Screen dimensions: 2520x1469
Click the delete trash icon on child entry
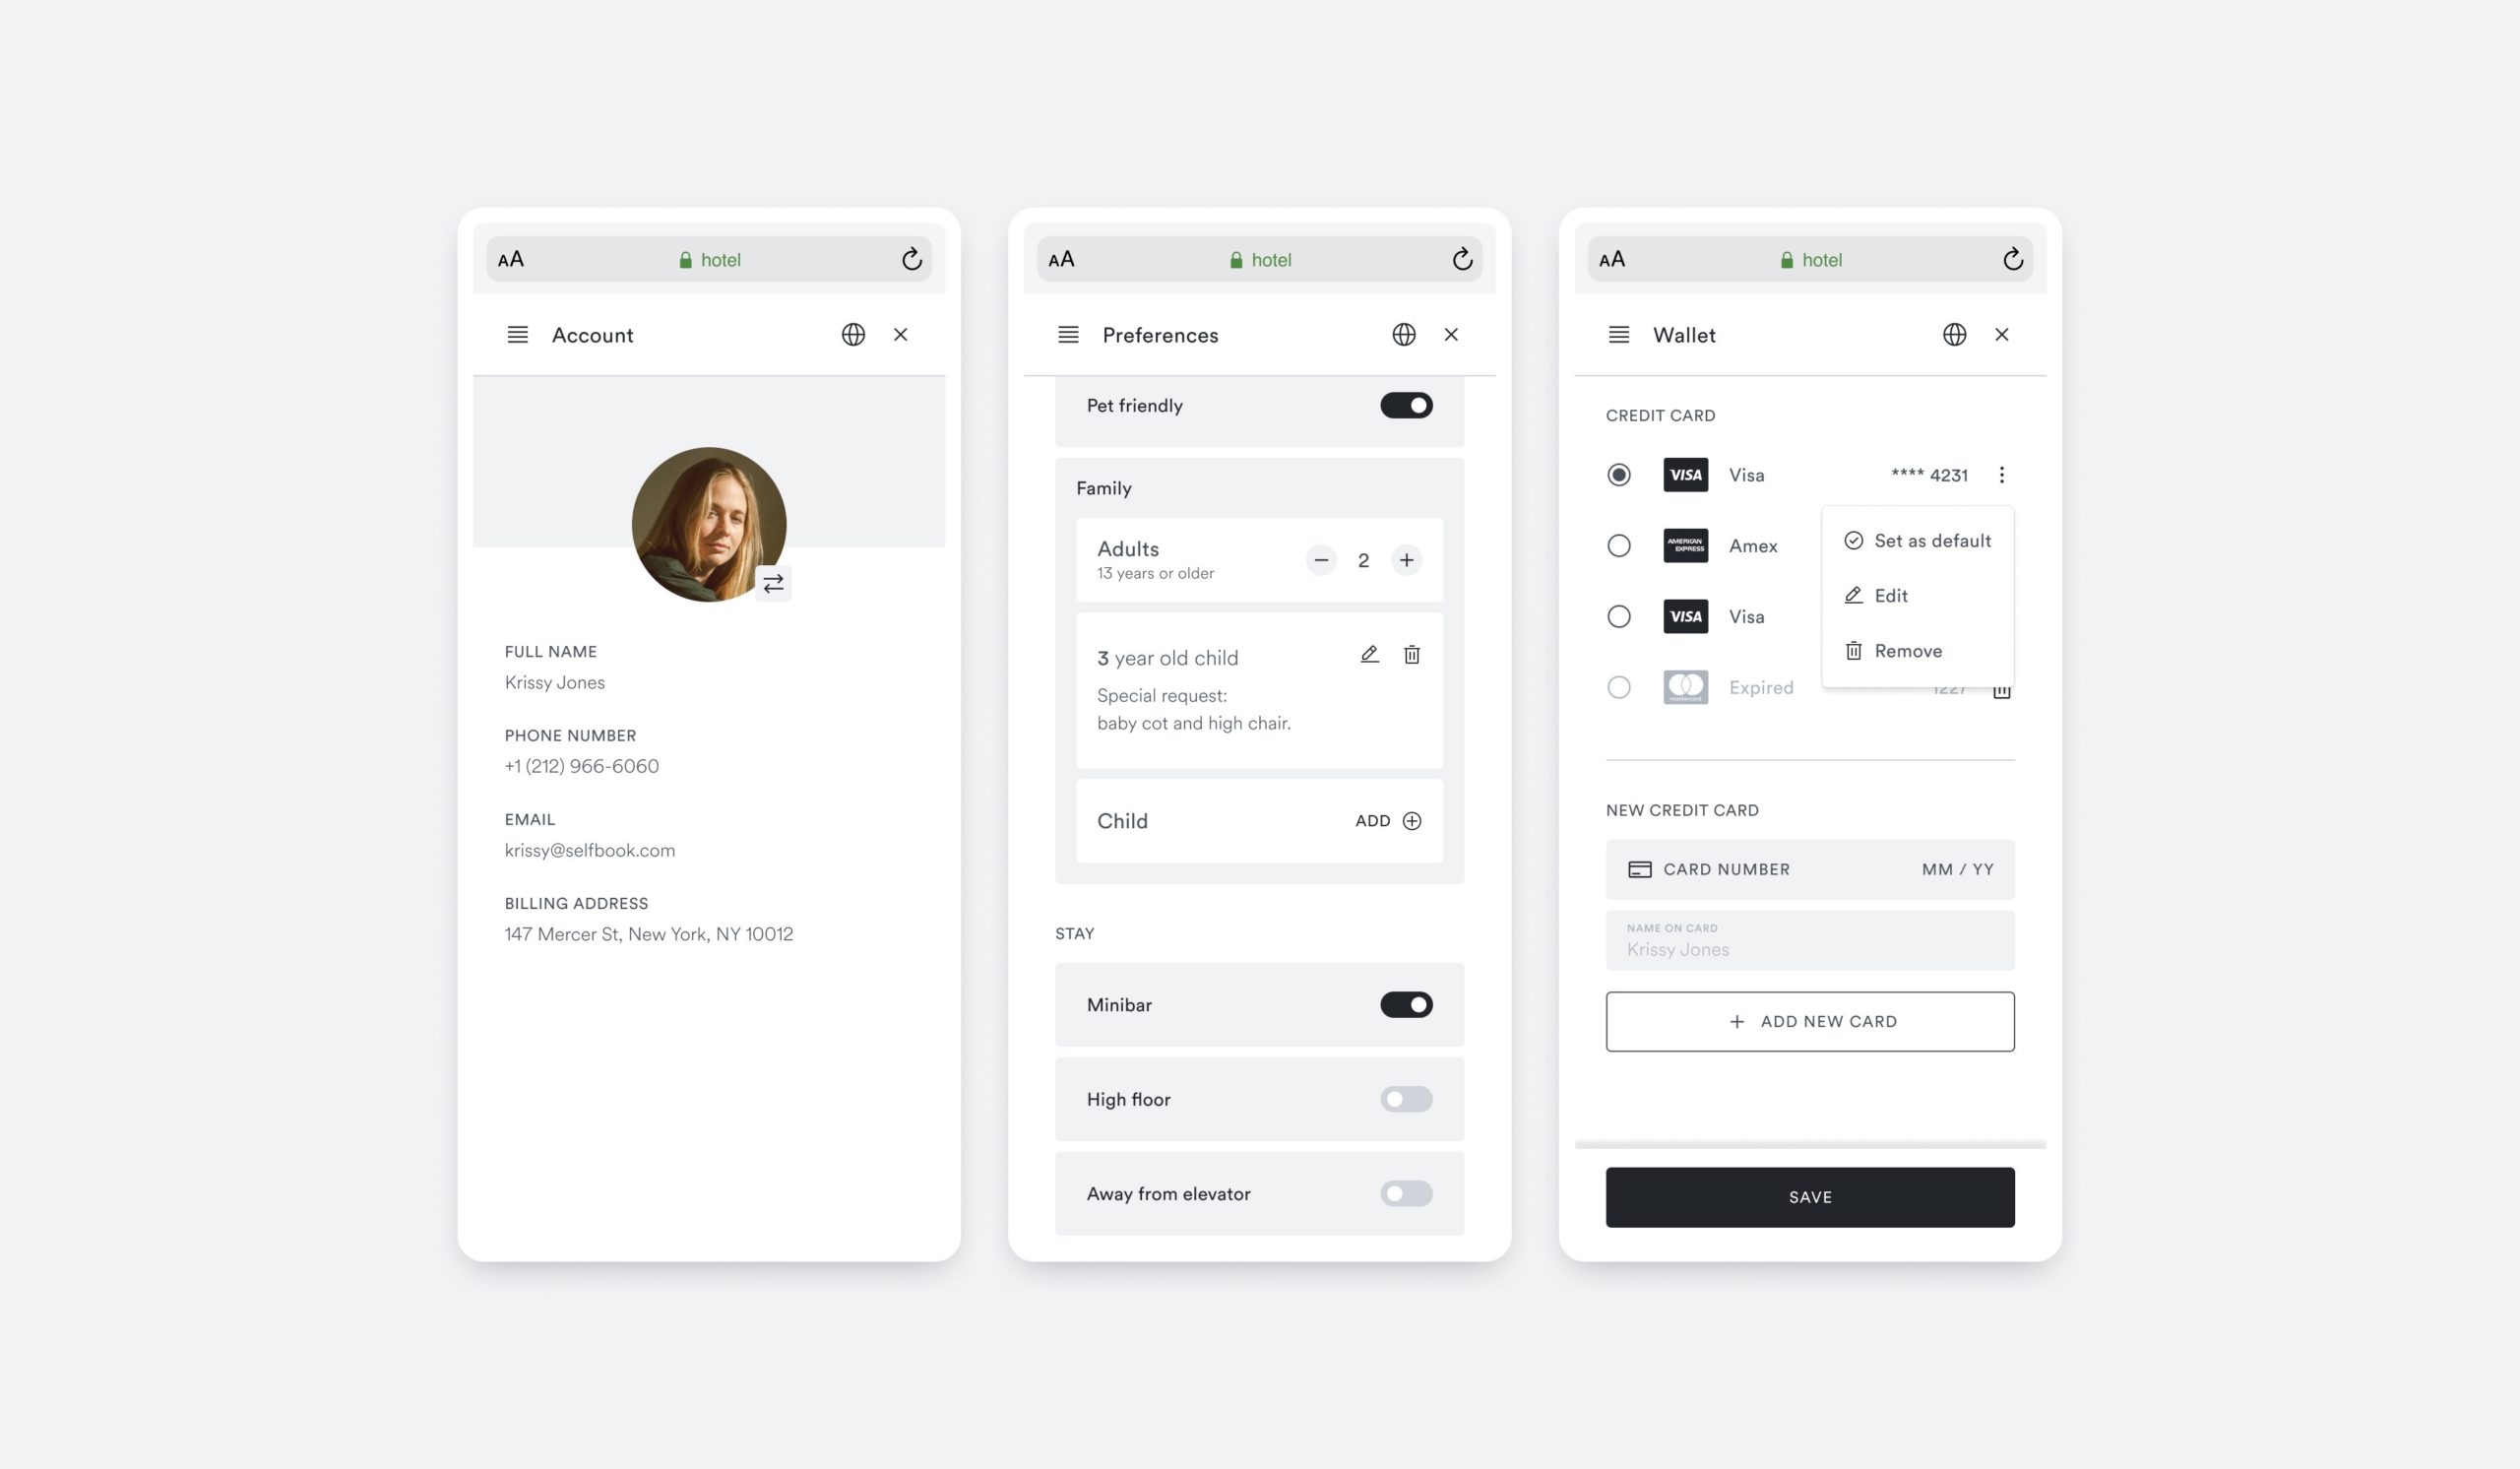tap(1412, 654)
